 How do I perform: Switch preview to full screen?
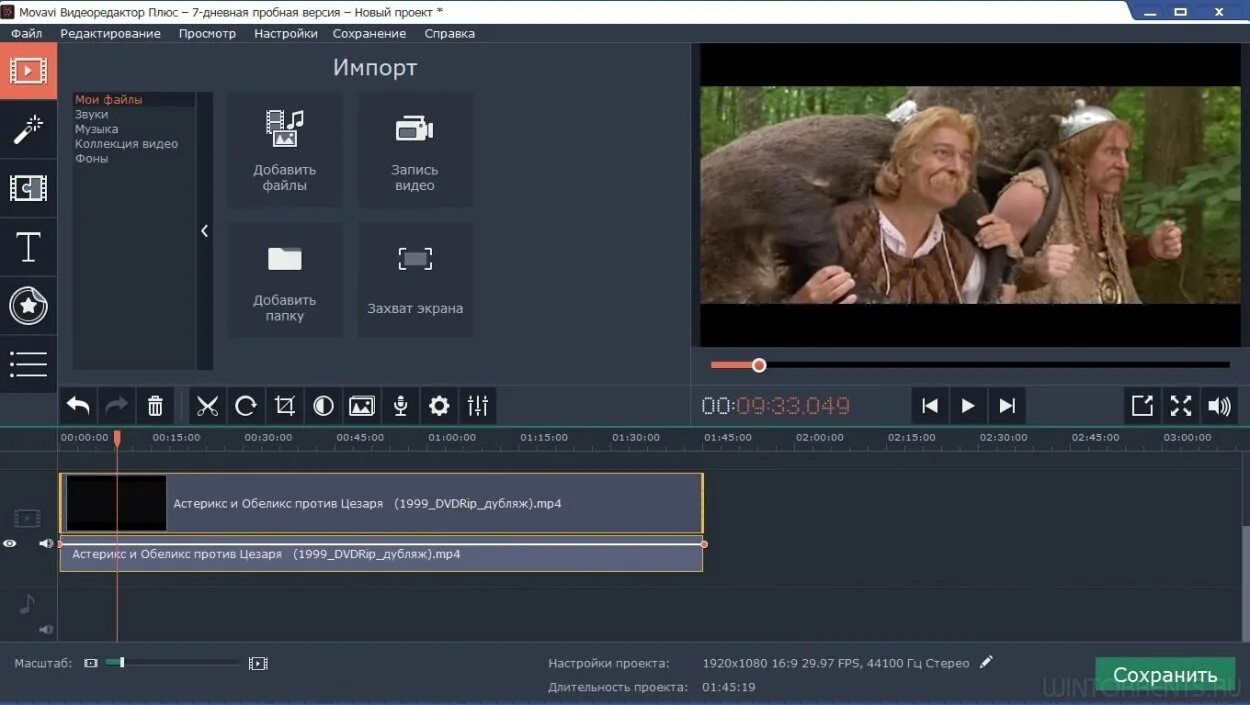[x=1181, y=406]
